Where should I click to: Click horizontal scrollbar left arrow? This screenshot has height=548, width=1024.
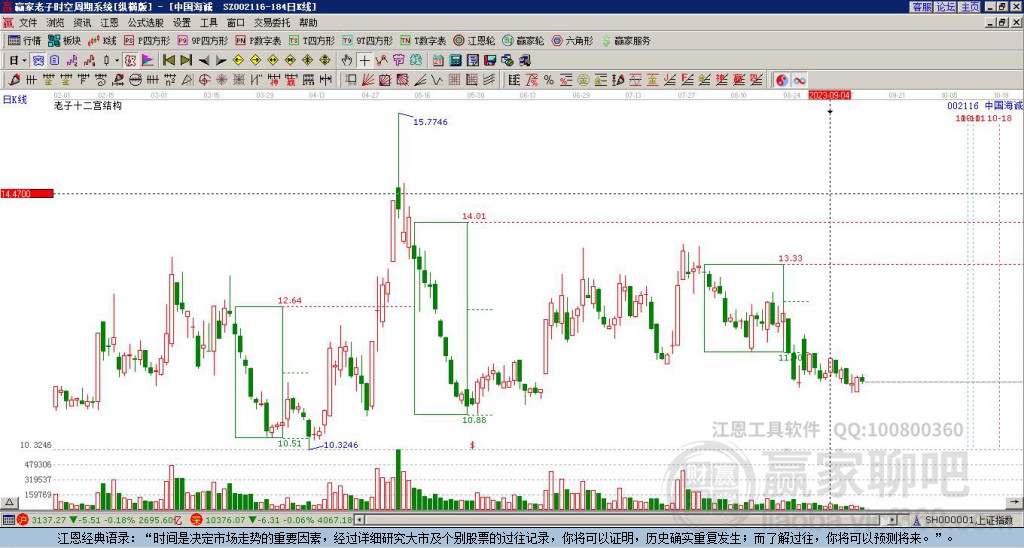(x=360, y=520)
